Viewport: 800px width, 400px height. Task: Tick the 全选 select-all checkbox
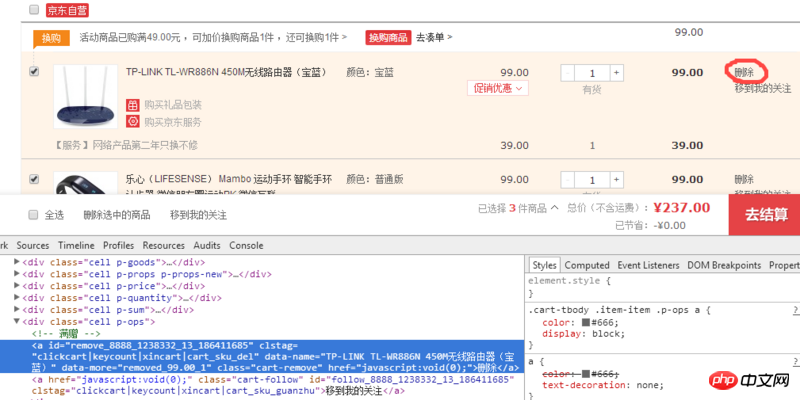(34, 215)
